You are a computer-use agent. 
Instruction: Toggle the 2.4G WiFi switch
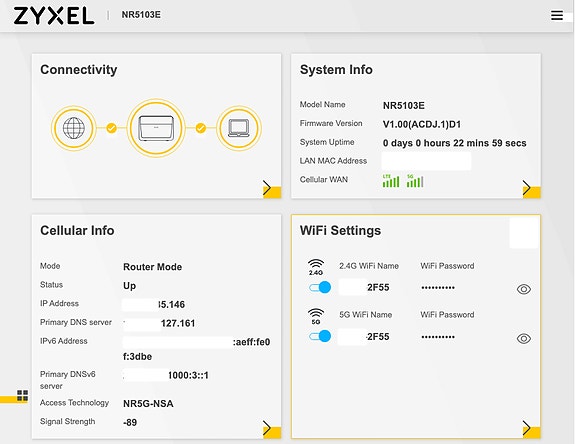(320, 287)
